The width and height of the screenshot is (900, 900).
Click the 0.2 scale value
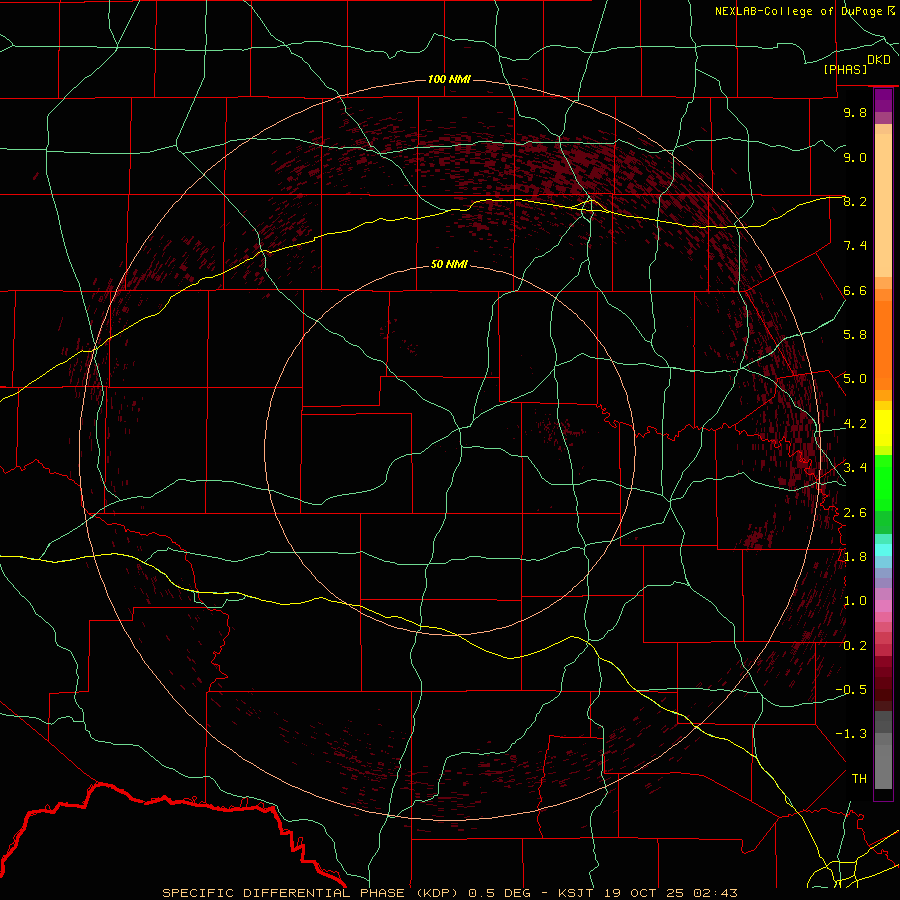855,646
